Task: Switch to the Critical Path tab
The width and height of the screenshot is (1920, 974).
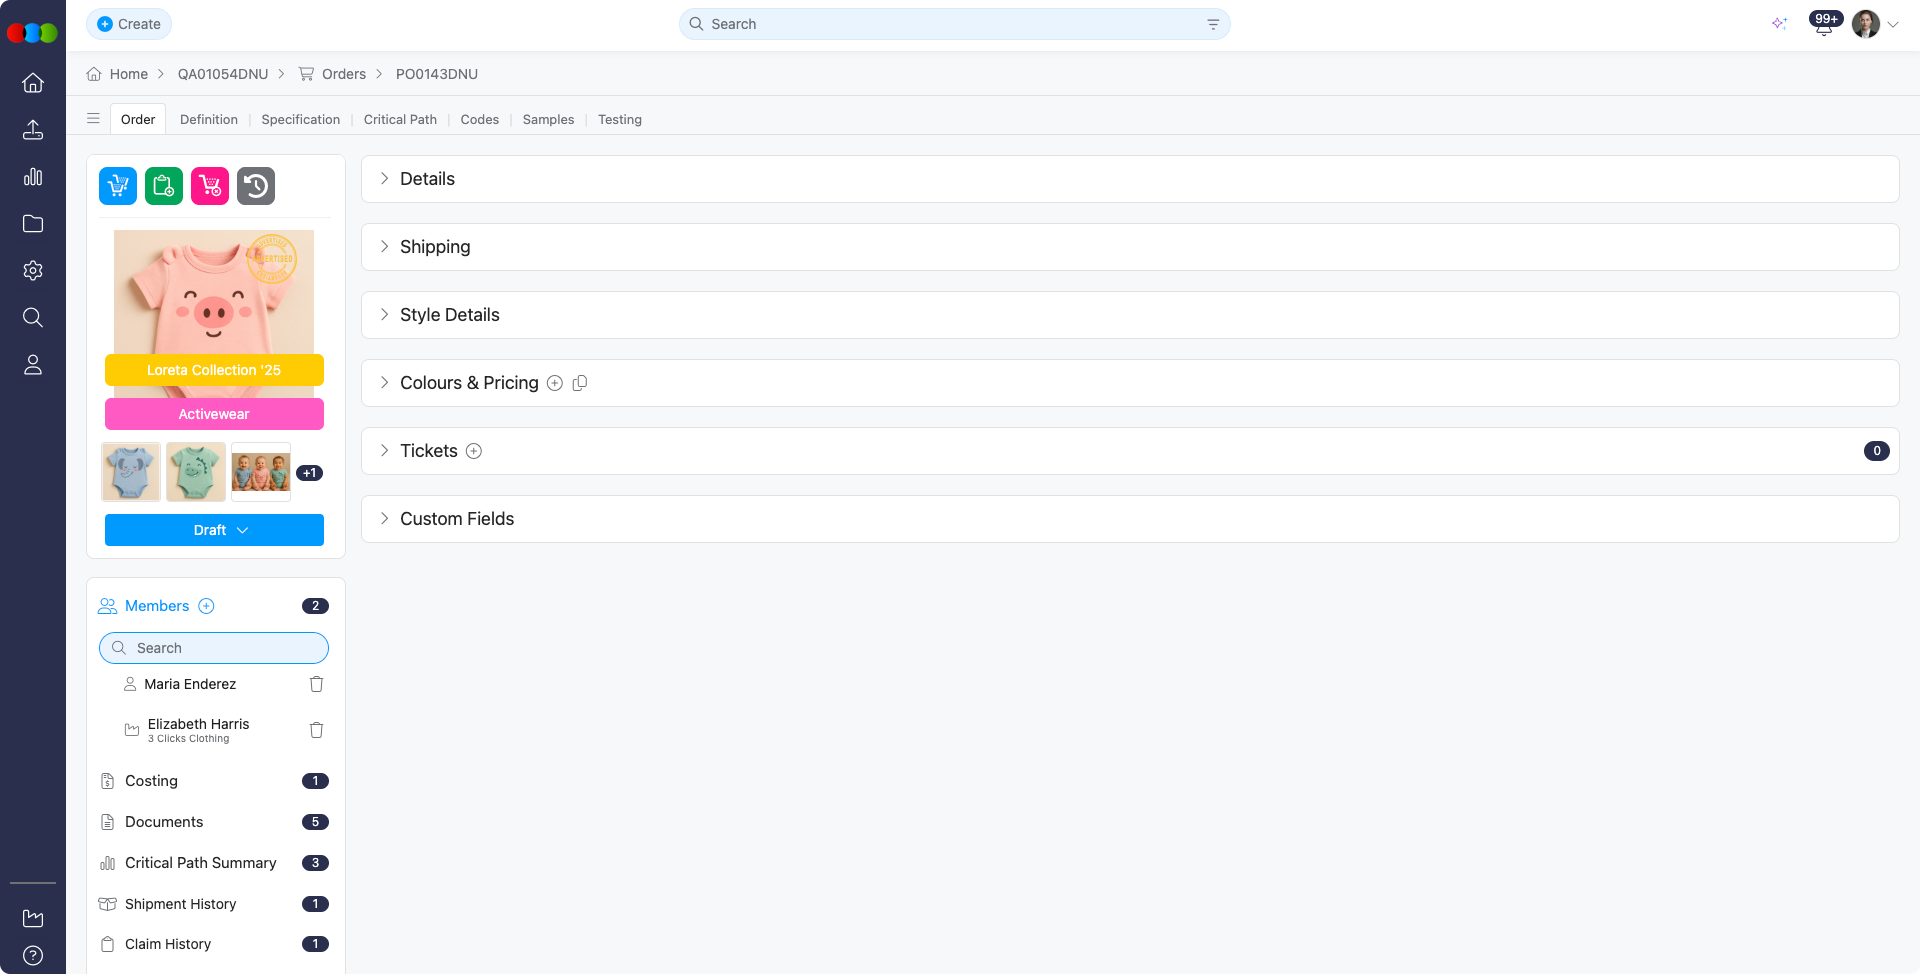Action: coord(400,119)
